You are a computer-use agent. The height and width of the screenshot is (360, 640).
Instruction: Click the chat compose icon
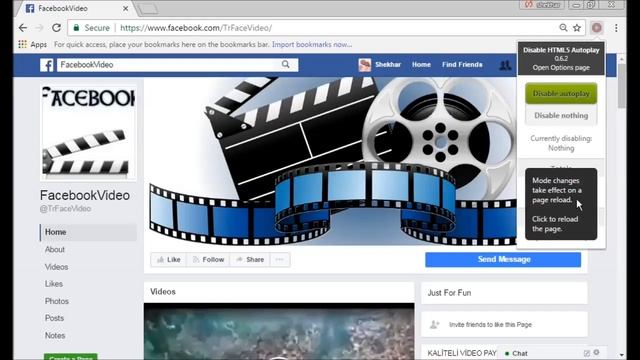(587, 353)
